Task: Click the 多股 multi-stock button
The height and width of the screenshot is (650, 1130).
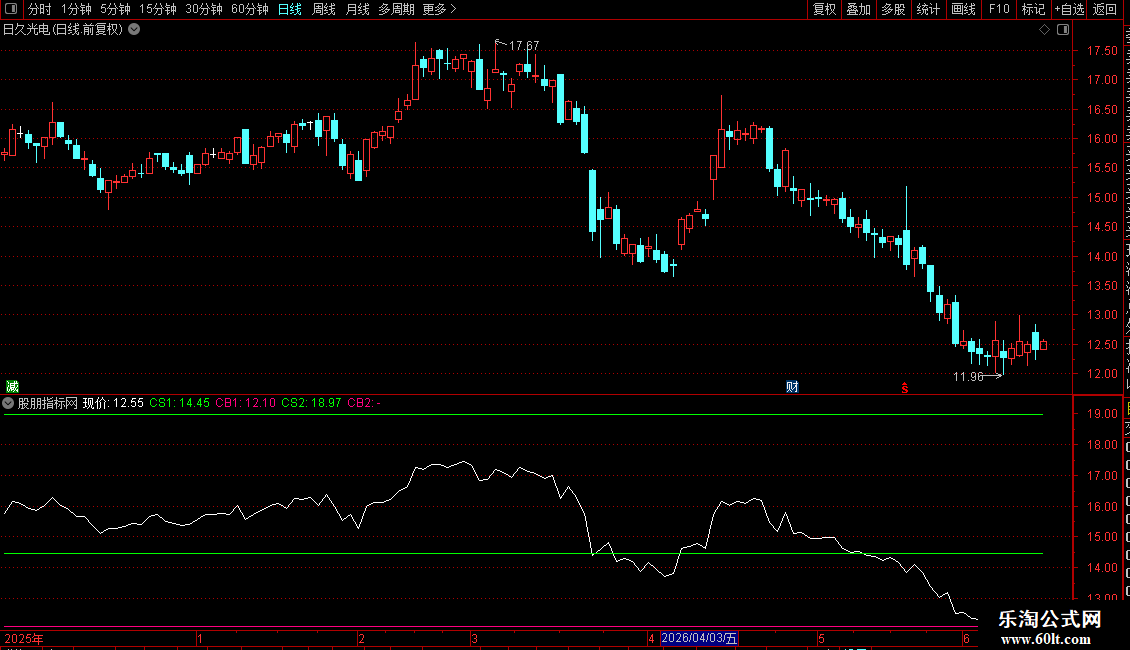Action: point(893,9)
